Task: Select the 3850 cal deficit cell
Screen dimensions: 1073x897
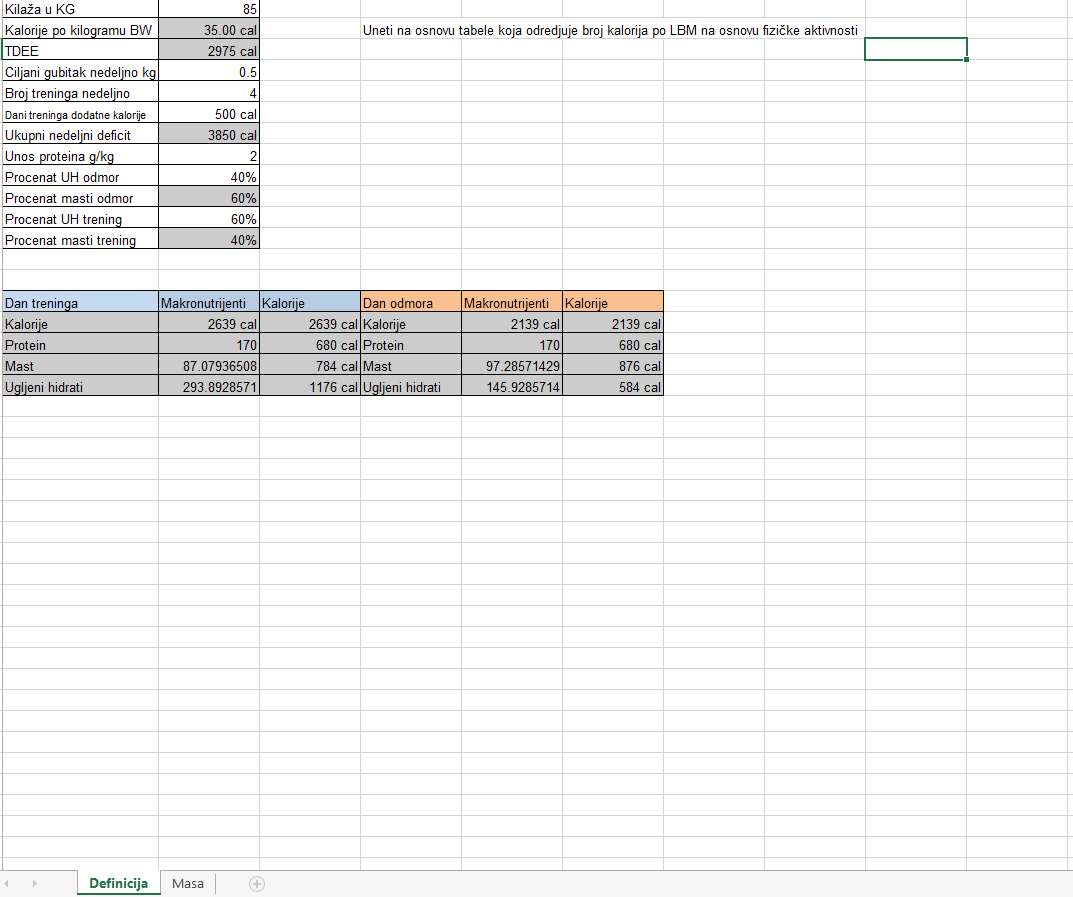Action: (x=209, y=135)
